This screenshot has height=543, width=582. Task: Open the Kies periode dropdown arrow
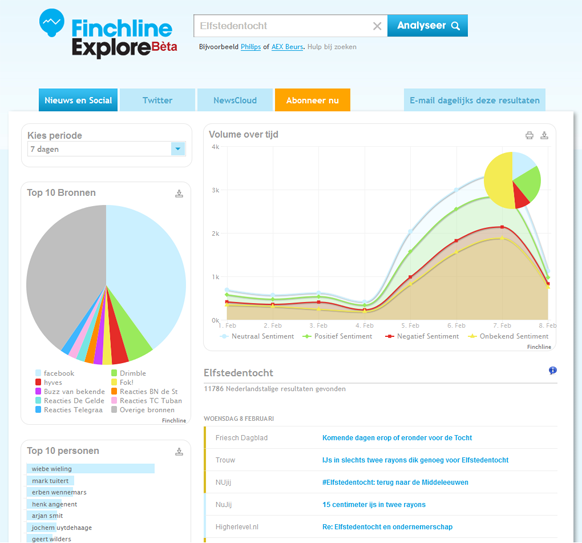(178, 149)
